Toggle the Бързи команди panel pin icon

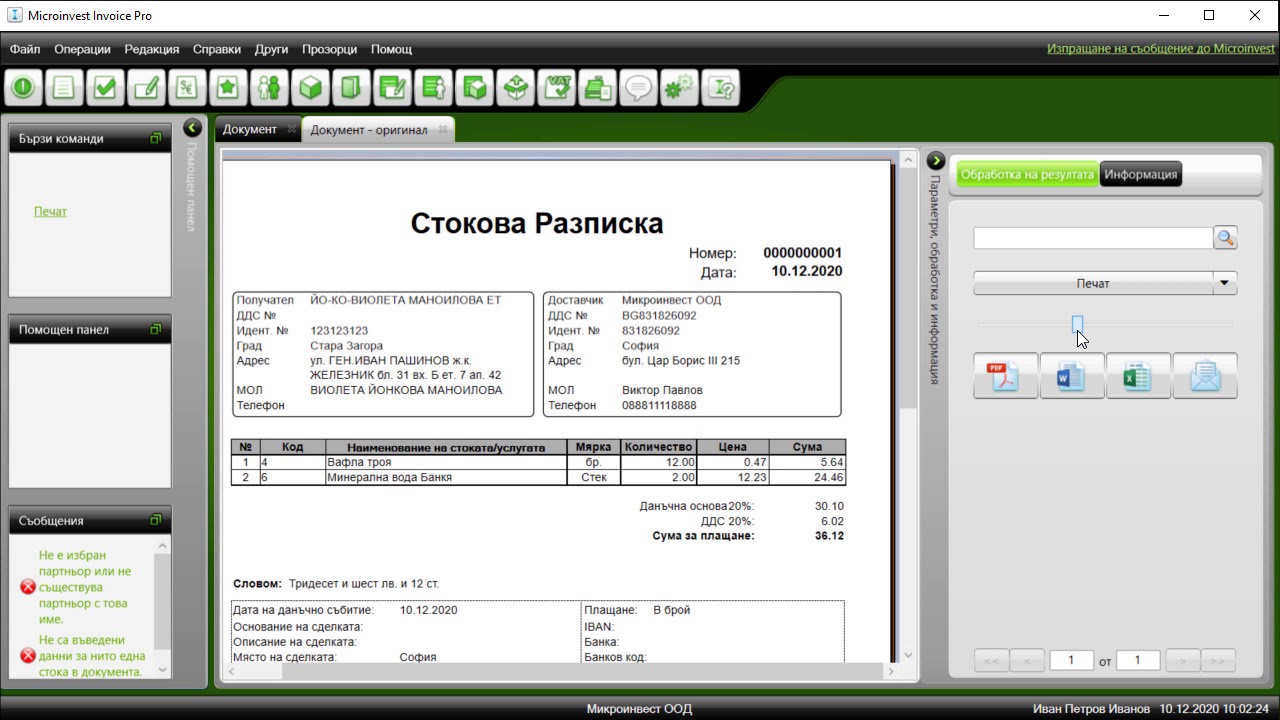click(156, 138)
